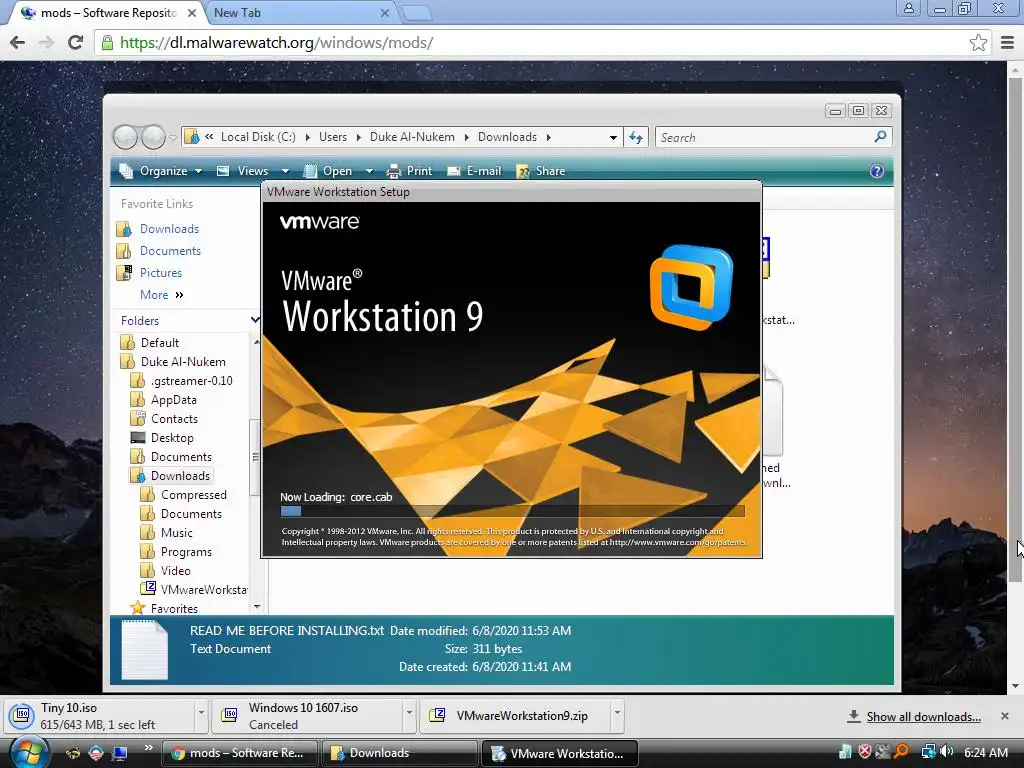
Task: Open Tiny 10.iso download options arrow
Action: 201,712
